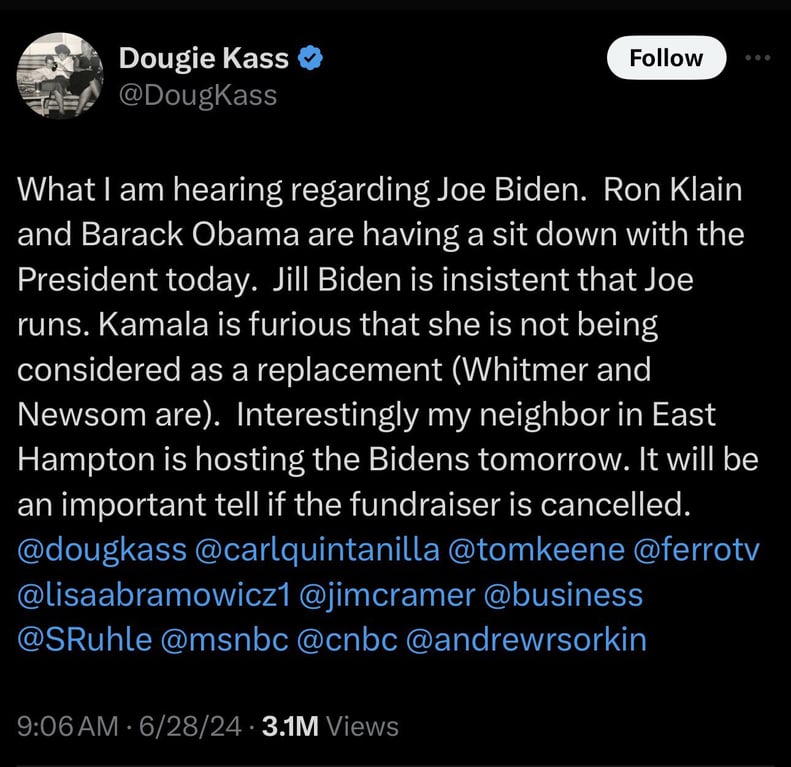Click the @DougKass handle under the name

pyautogui.click(x=197, y=95)
